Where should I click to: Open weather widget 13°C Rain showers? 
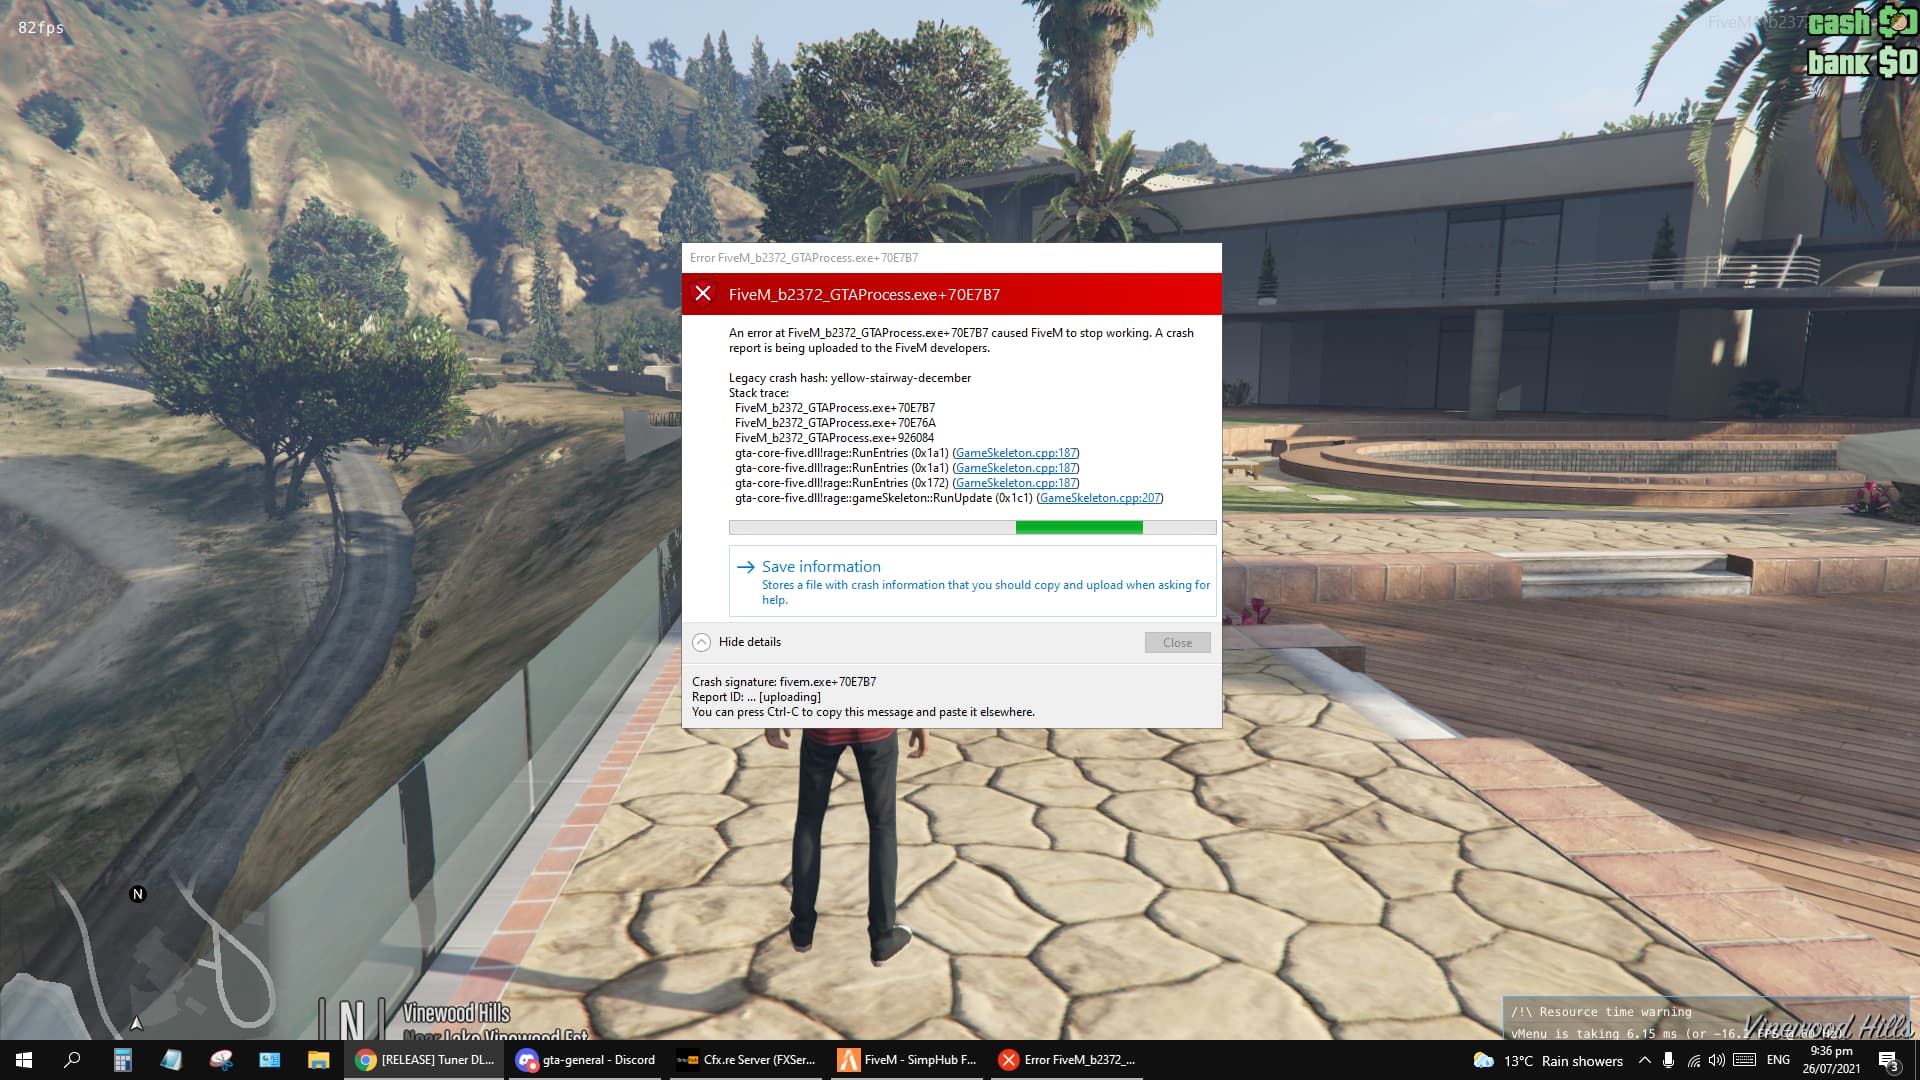pos(1548,1061)
